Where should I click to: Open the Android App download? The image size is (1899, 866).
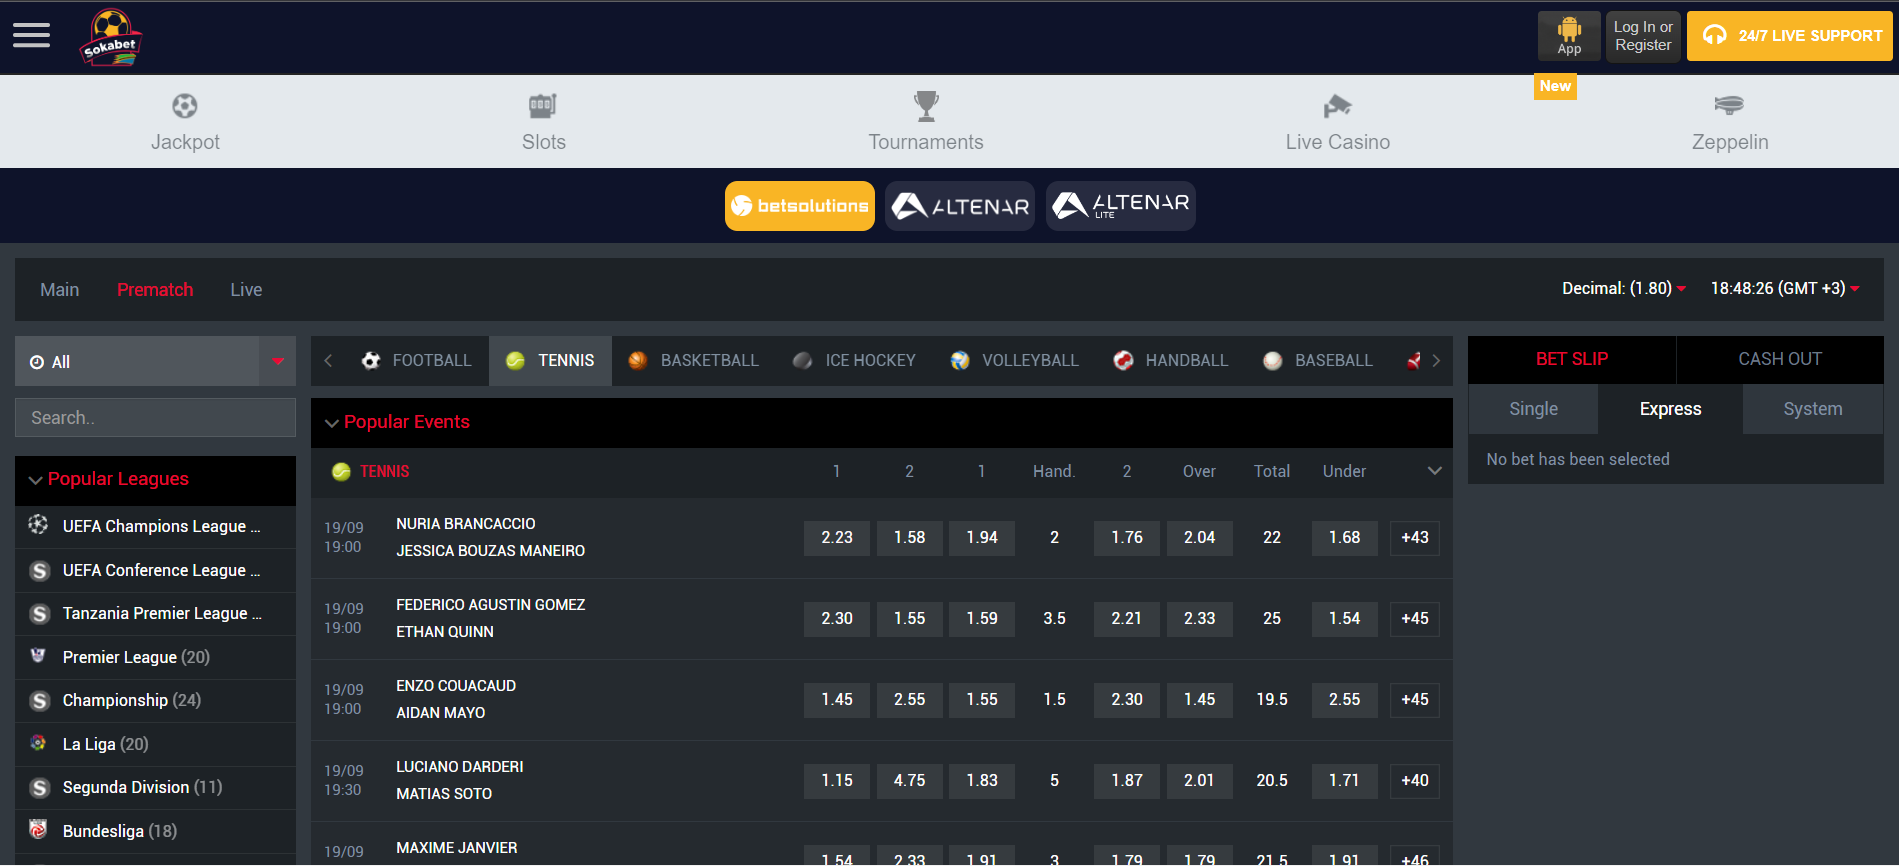(1569, 36)
